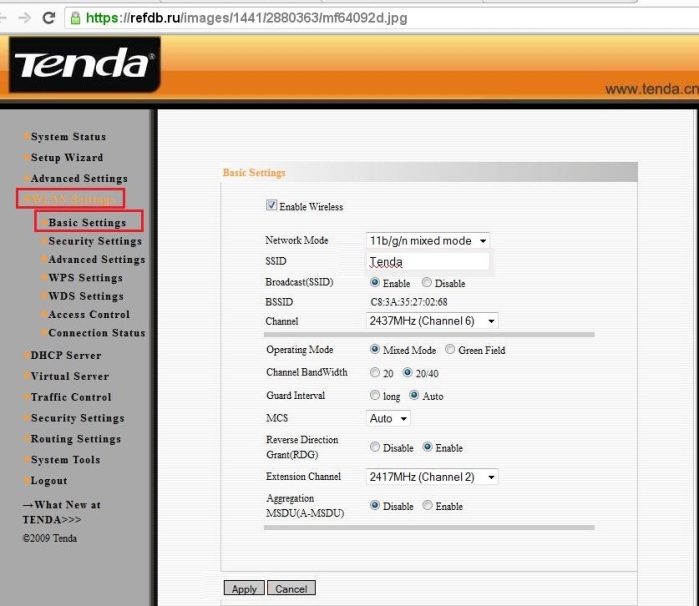This screenshot has height=606, width=699.
Task: Click the Apply button
Action: click(244, 588)
